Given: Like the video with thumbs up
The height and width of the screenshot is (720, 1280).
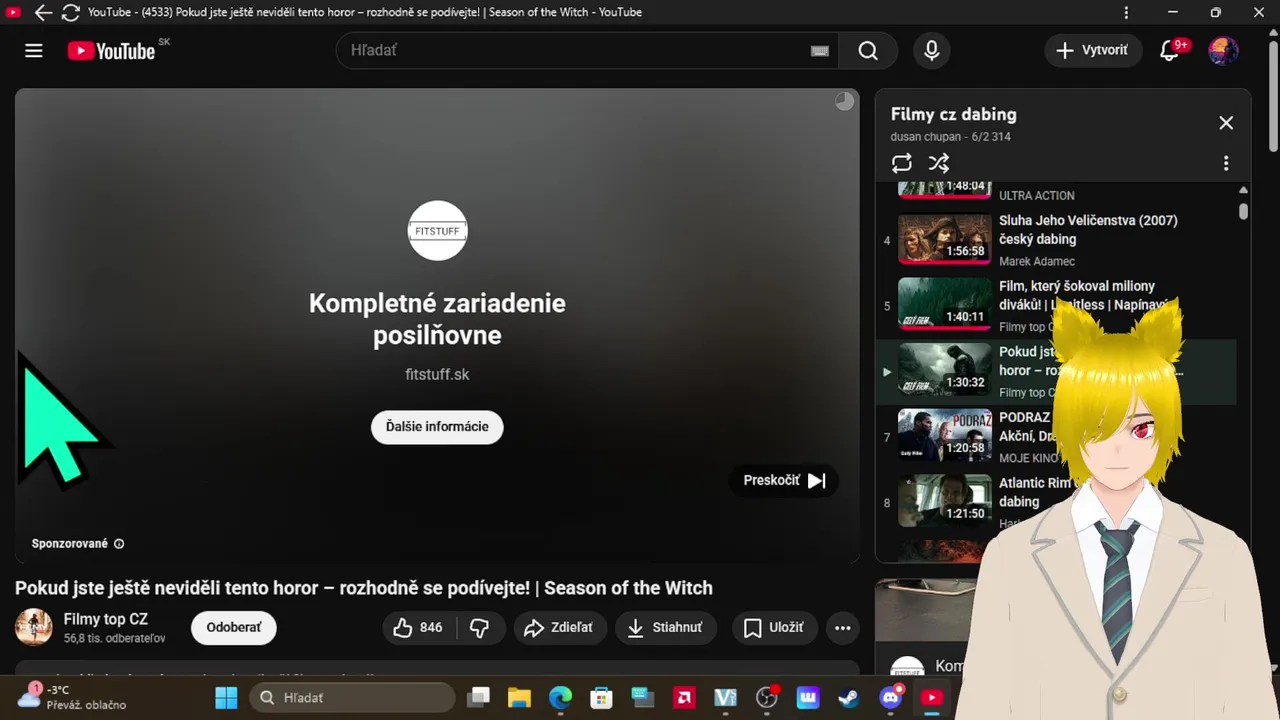Looking at the screenshot, I should click(x=419, y=628).
